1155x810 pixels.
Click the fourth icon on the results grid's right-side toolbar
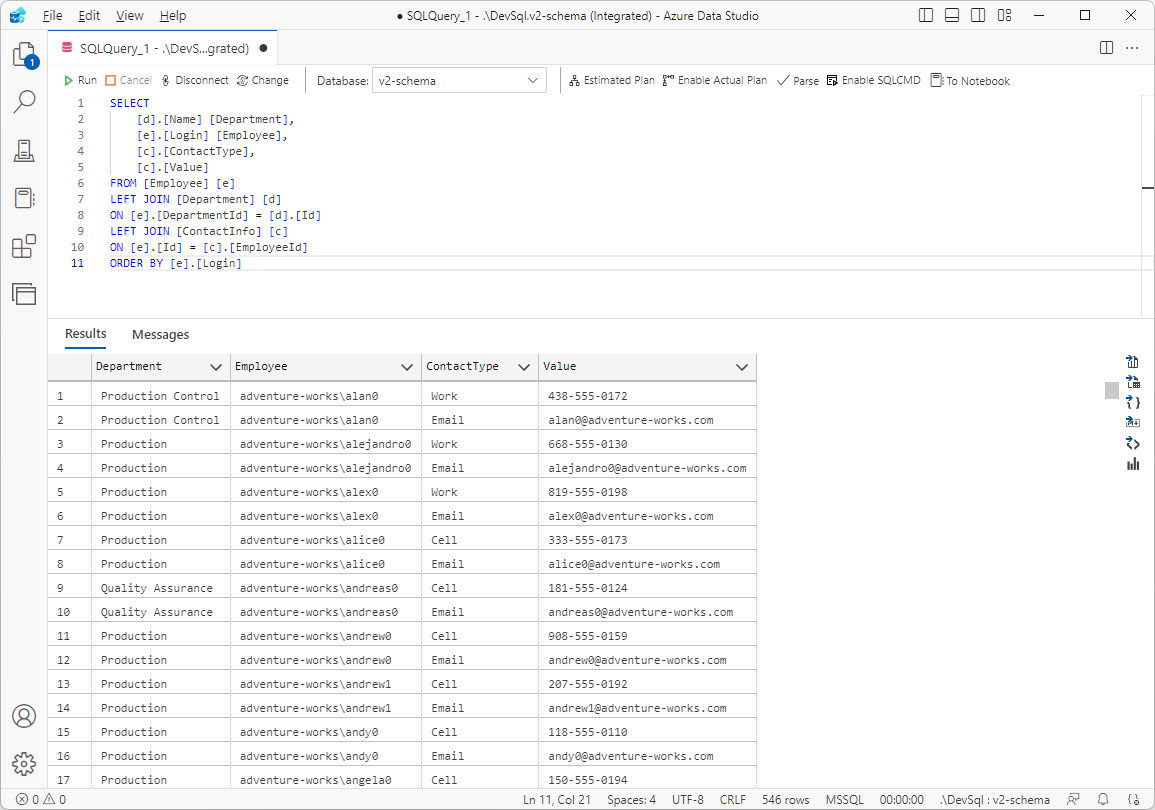coord(1133,422)
